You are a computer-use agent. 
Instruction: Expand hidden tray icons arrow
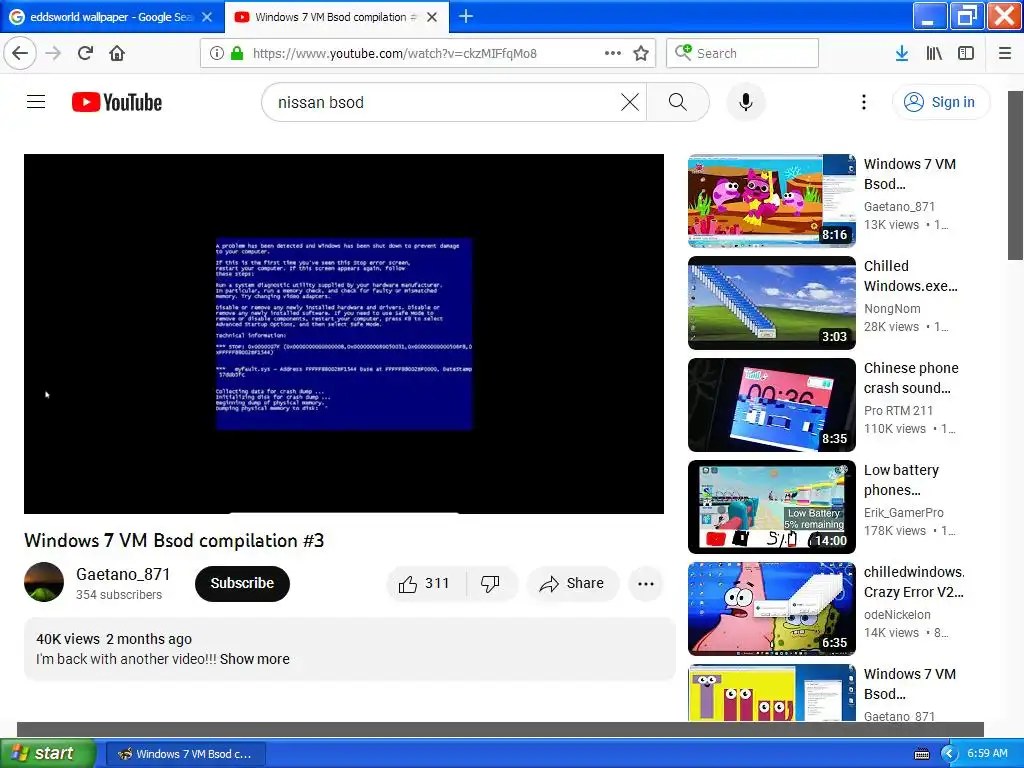coord(949,754)
